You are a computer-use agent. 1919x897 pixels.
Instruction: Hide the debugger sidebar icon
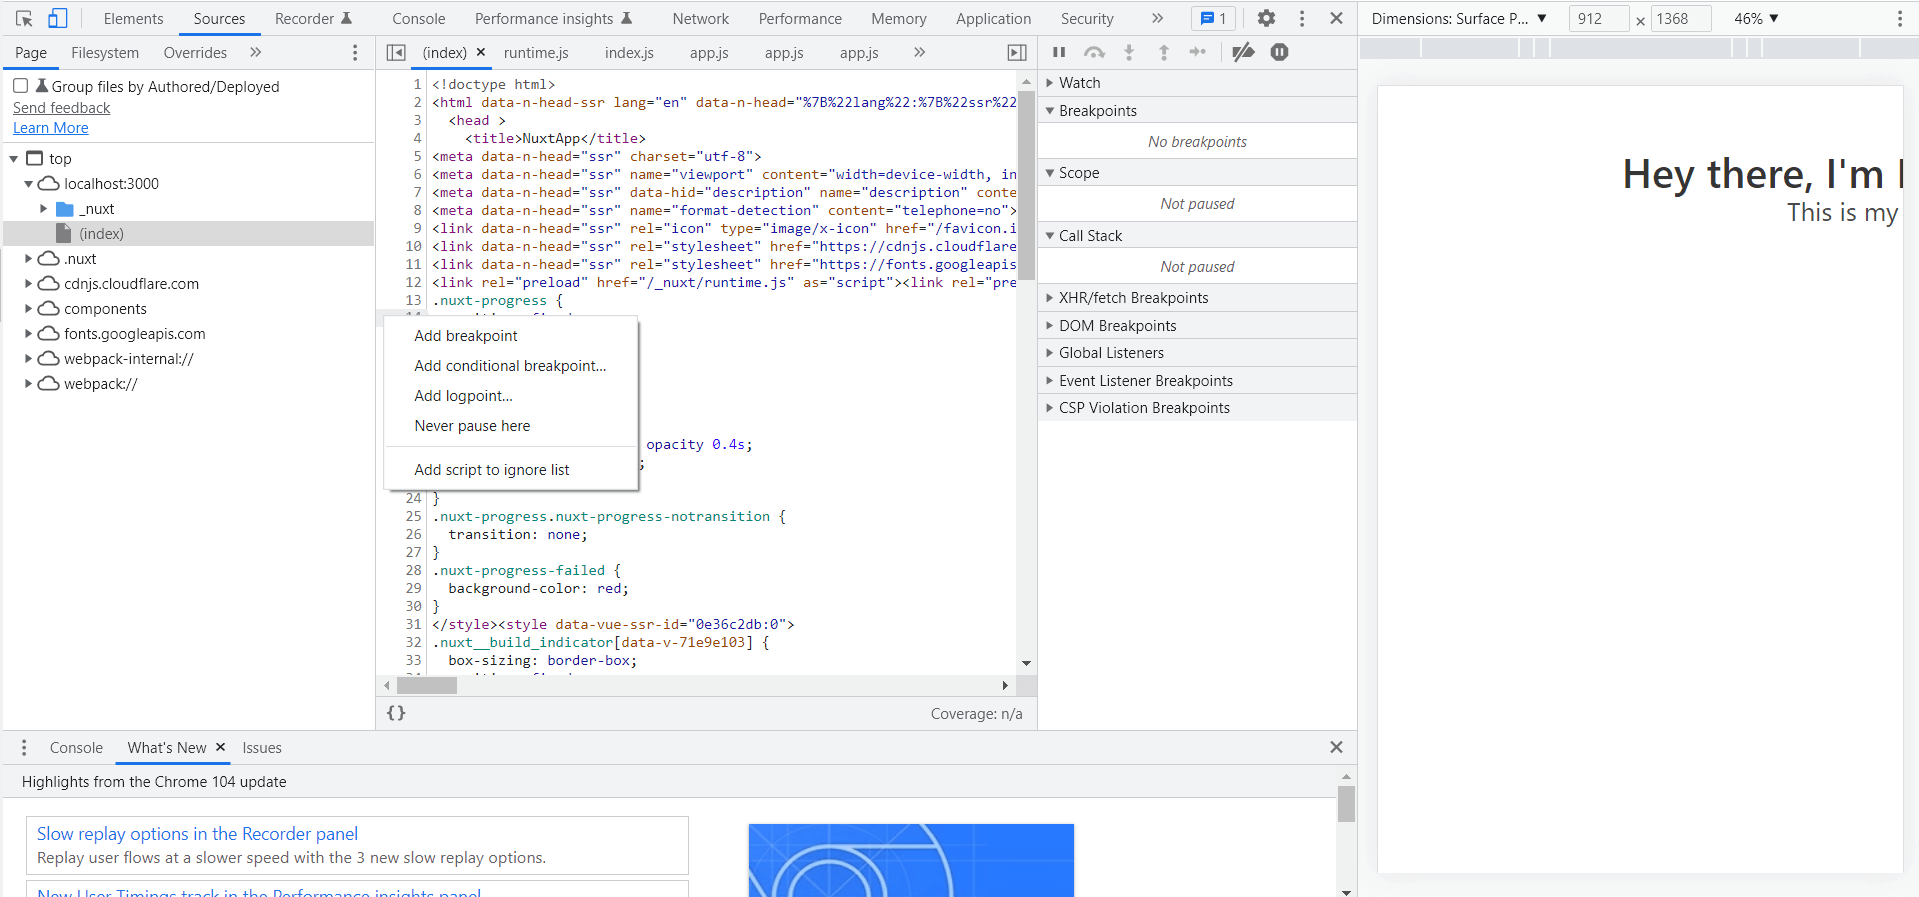coord(1016,52)
